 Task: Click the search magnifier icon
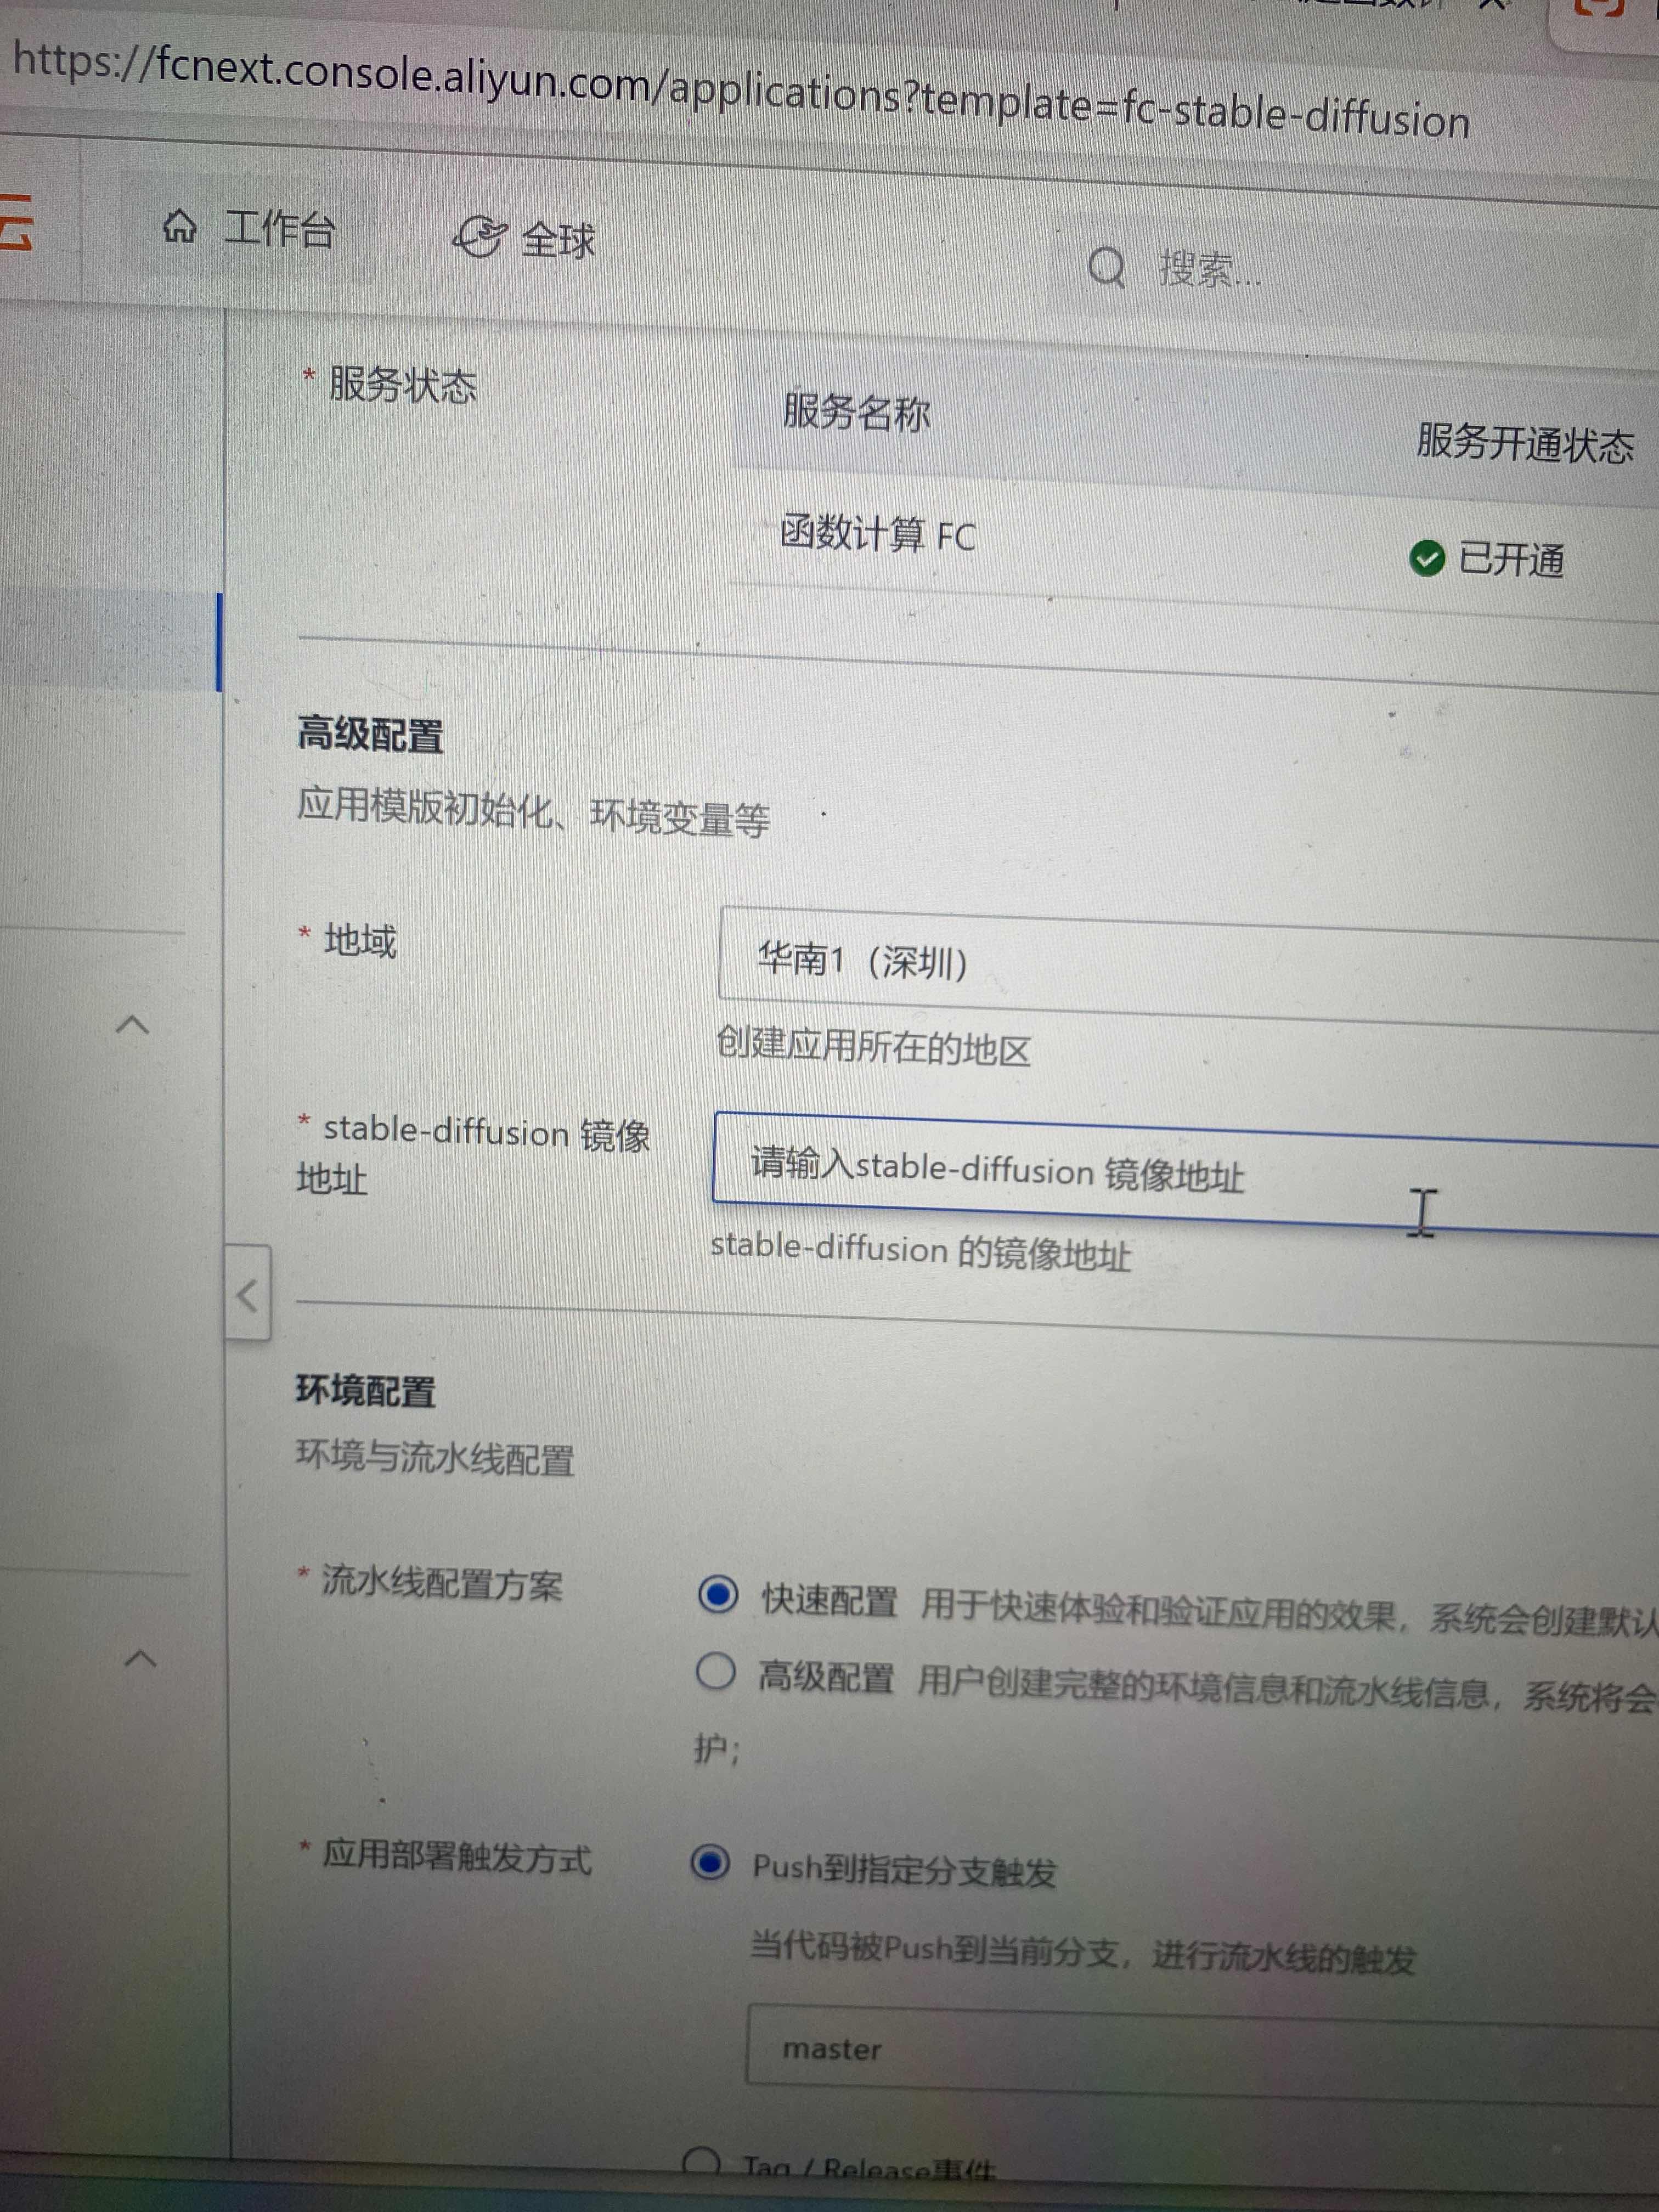pyautogui.click(x=1106, y=267)
